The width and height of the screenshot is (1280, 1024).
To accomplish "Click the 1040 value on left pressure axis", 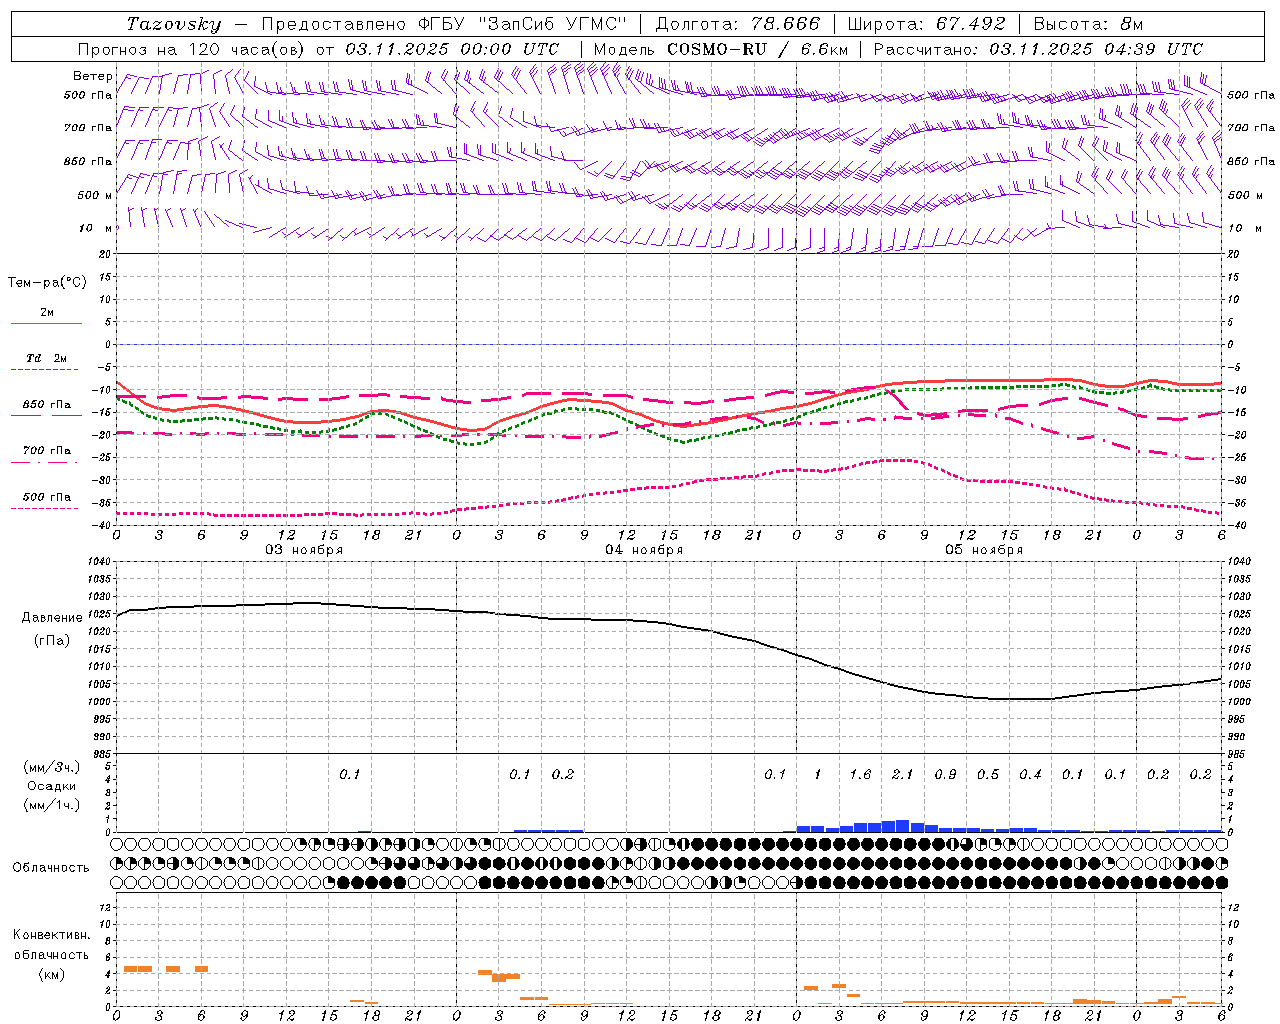I will coord(98,562).
